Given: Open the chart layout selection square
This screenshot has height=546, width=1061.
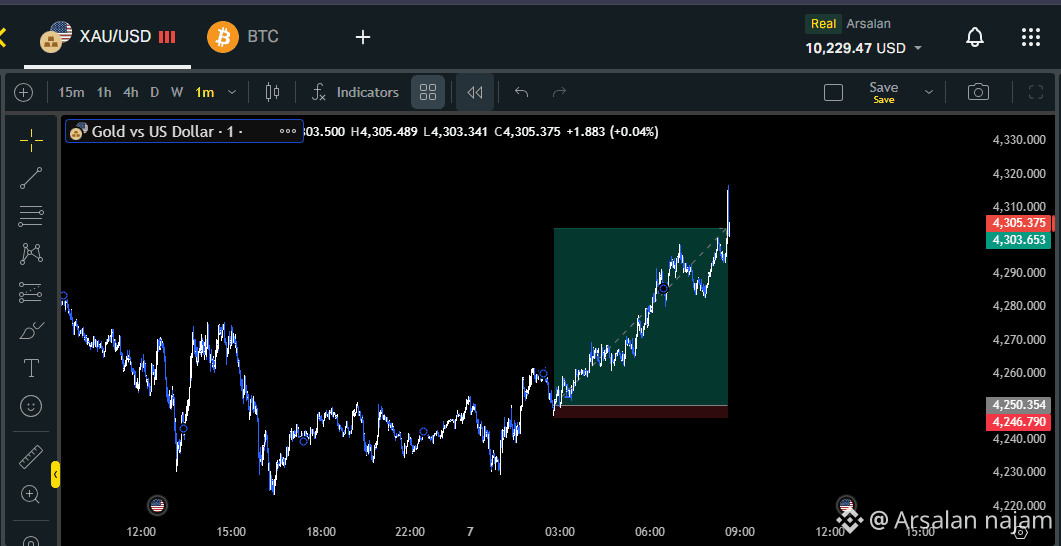Looking at the screenshot, I should point(834,93).
